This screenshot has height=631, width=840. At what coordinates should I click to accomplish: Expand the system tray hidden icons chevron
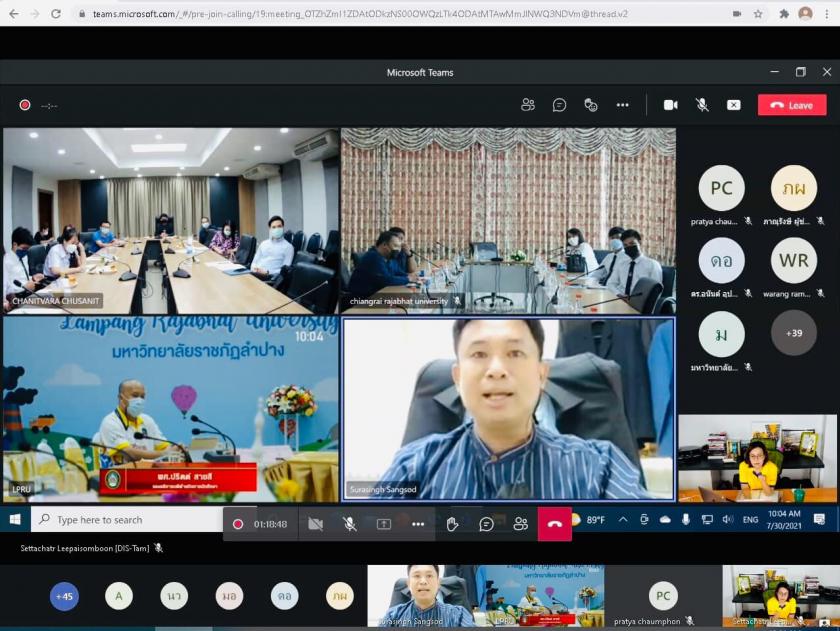coord(622,520)
